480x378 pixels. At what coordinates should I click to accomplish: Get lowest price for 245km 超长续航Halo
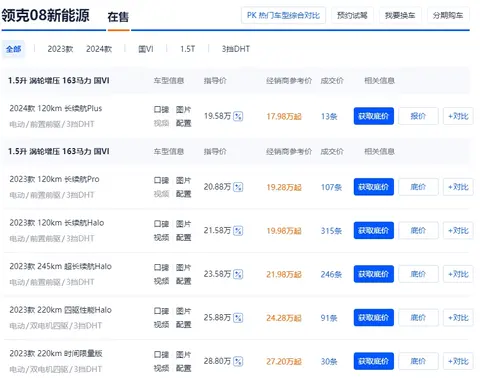click(x=374, y=274)
